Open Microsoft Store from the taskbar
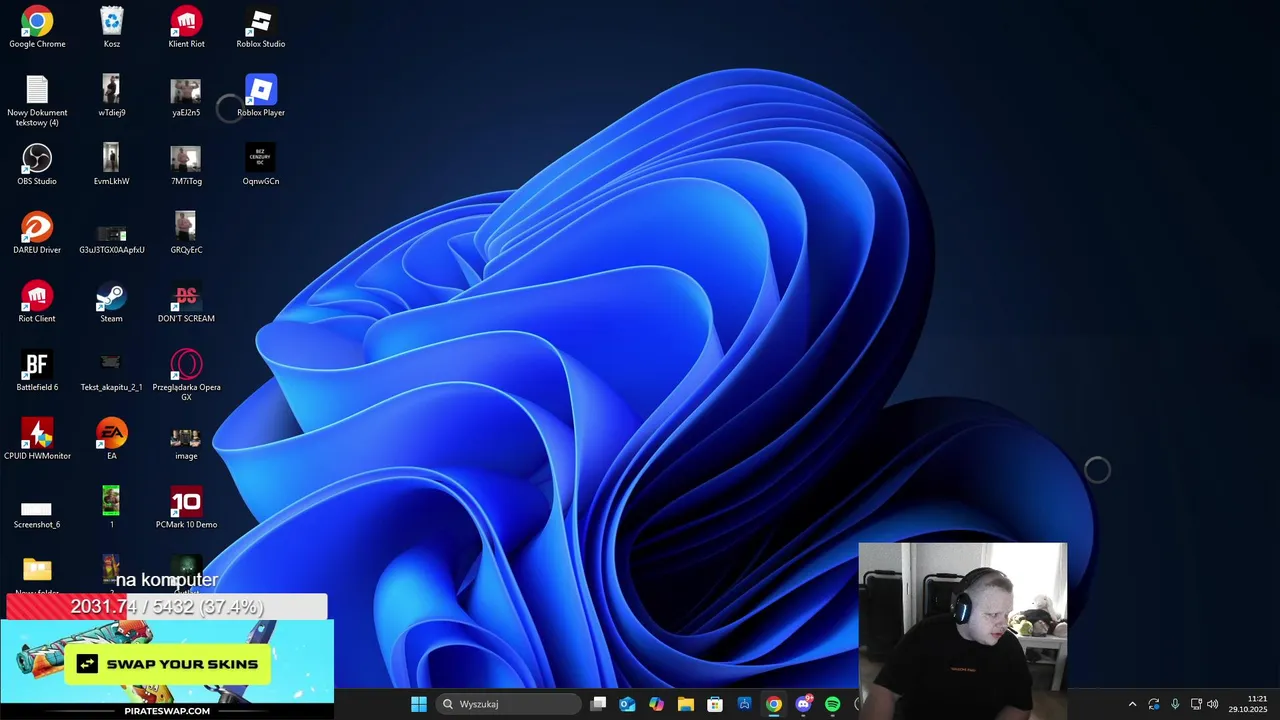The width and height of the screenshot is (1280, 720). 715,704
